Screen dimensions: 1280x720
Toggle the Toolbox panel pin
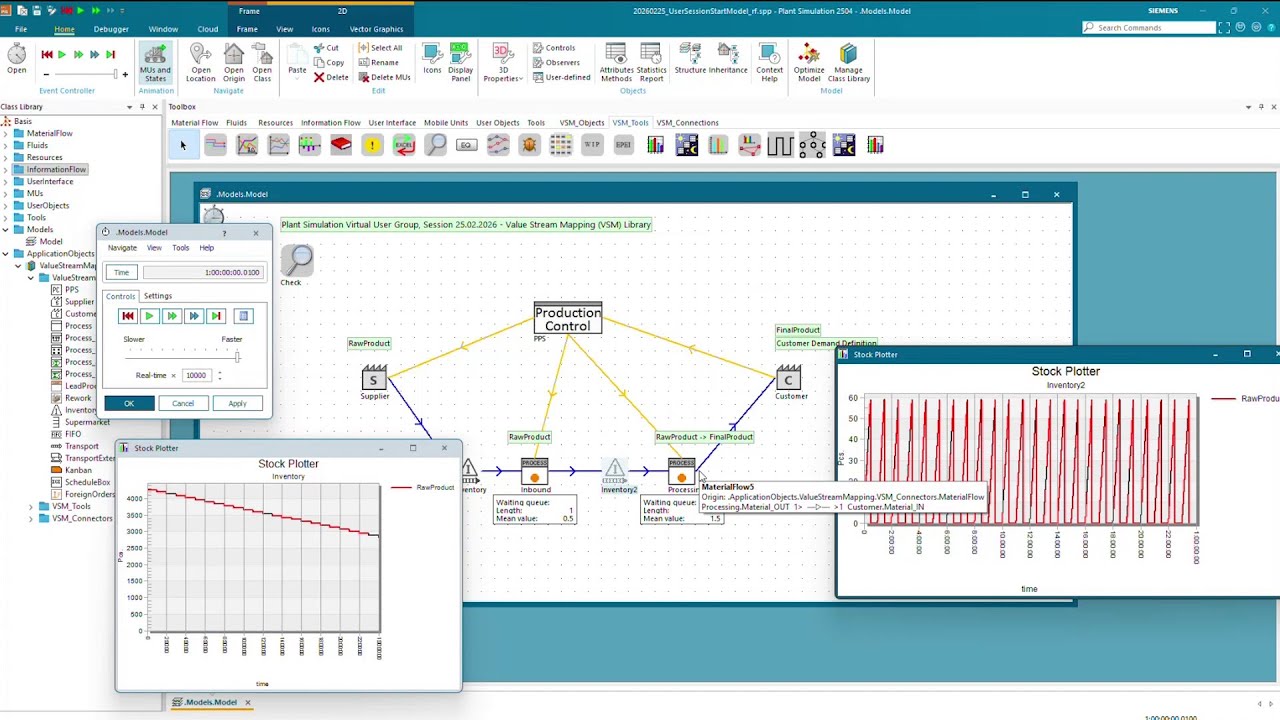pos(1261,107)
